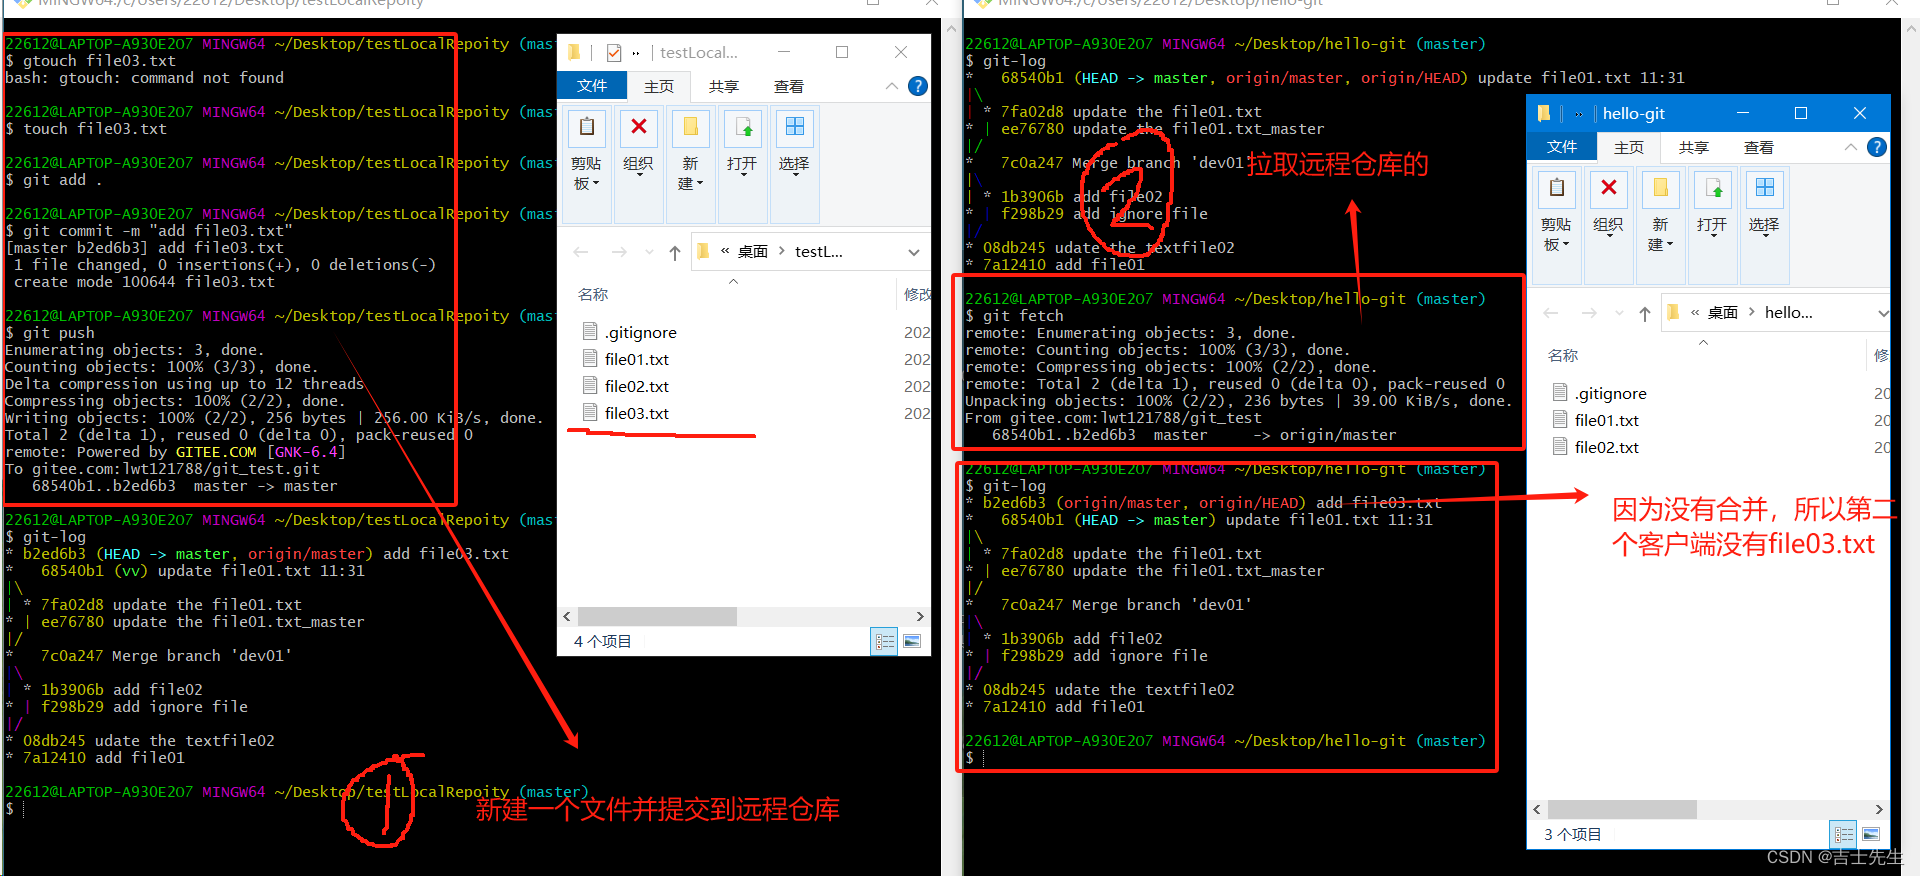Select file02.txt in hello-git explorer
This screenshot has height=876, width=1920.
point(1607,447)
